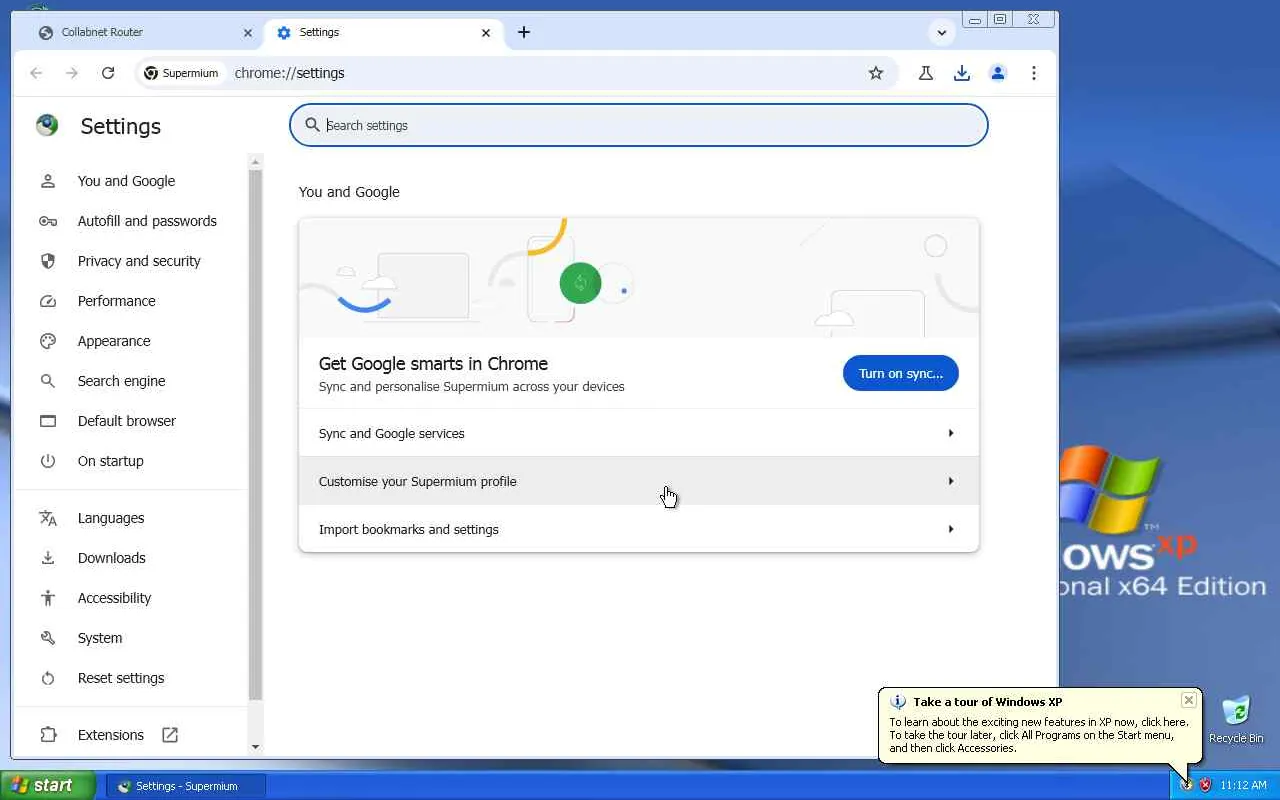
Task: Close the Collabnet Router tab
Action: click(x=248, y=33)
